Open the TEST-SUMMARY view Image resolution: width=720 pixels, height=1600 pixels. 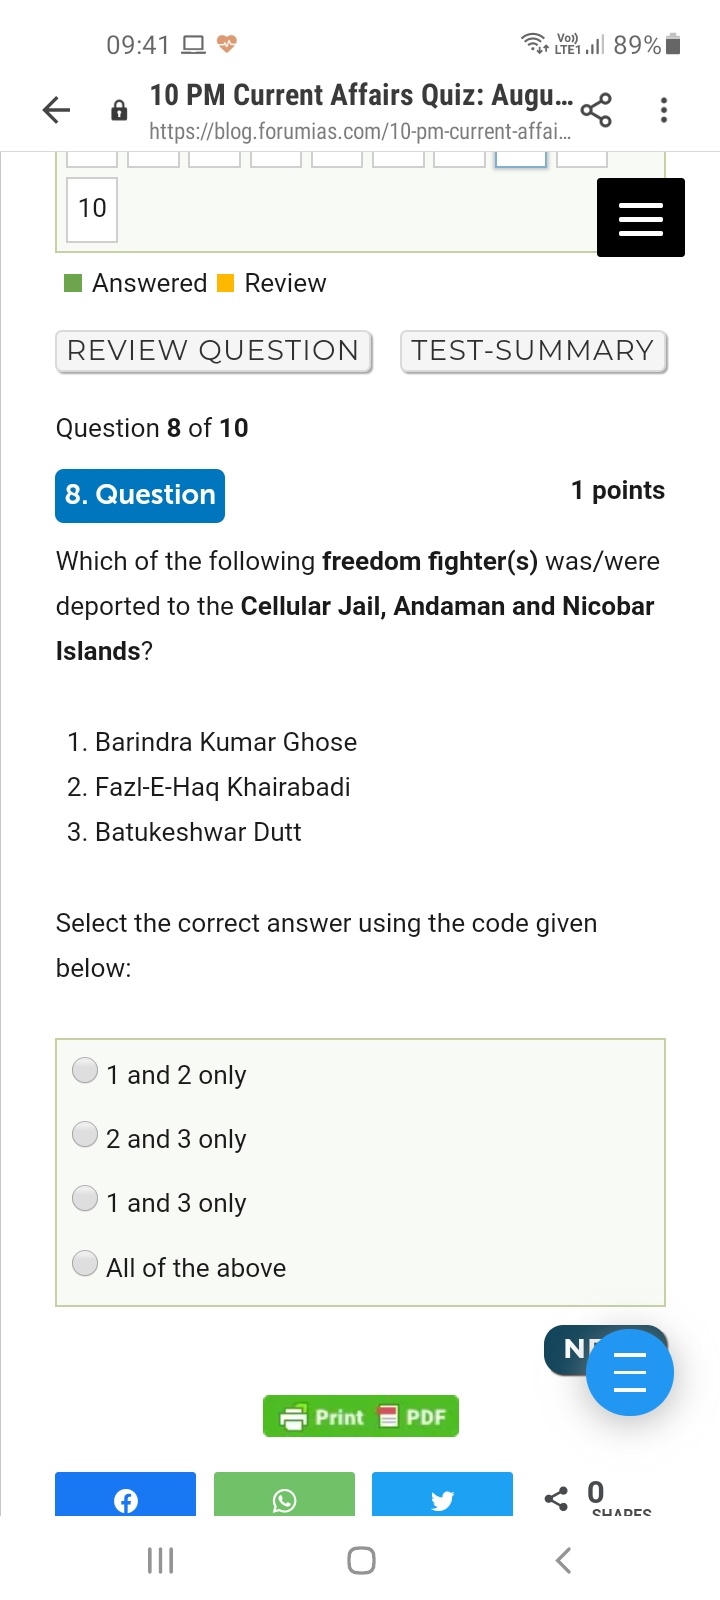[x=533, y=351]
